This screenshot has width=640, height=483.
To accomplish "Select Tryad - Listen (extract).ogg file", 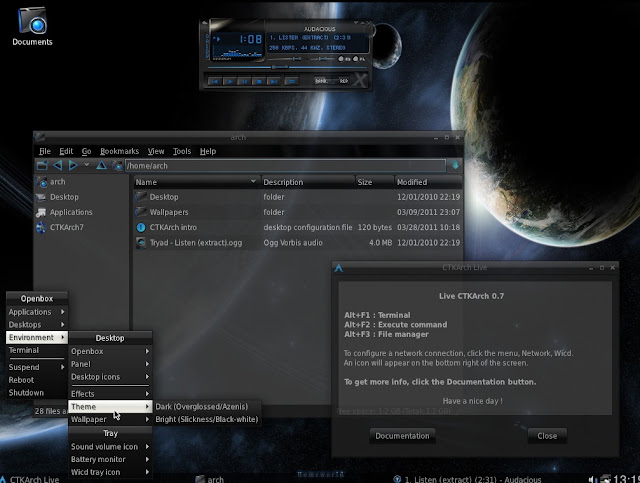I will [298, 243].
